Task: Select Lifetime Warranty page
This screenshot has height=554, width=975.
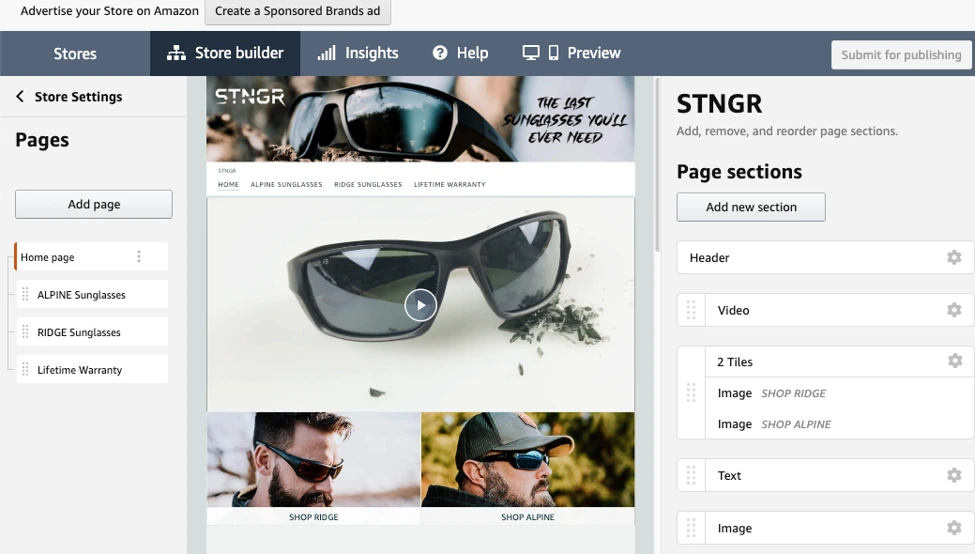Action: pyautogui.click(x=92, y=369)
